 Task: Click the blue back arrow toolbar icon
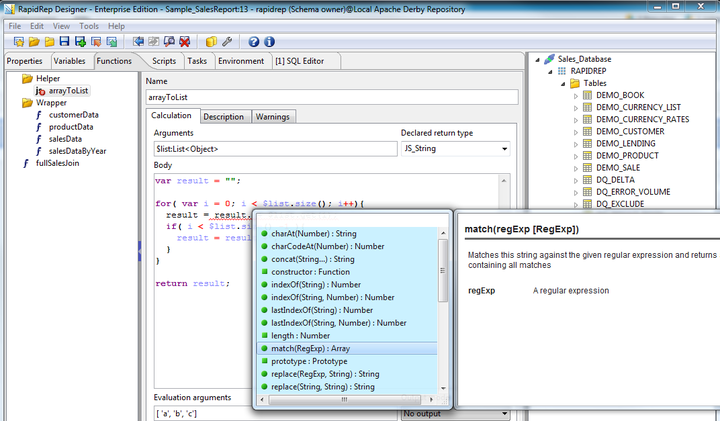[x=138, y=42]
